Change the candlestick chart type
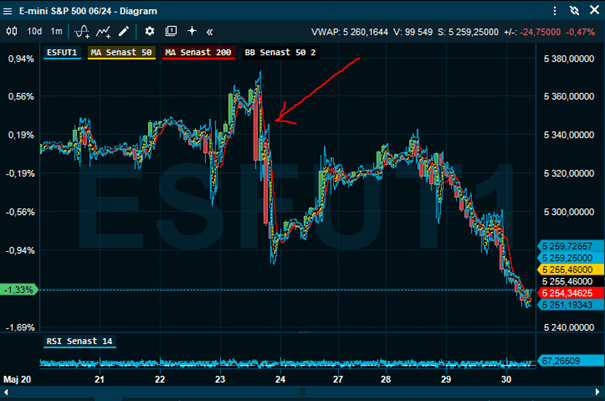 [12, 31]
